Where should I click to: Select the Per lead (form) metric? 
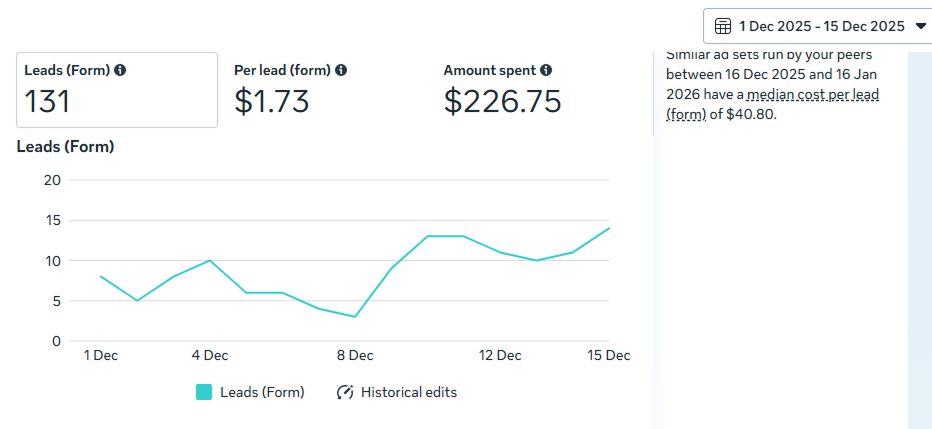[x=290, y=90]
